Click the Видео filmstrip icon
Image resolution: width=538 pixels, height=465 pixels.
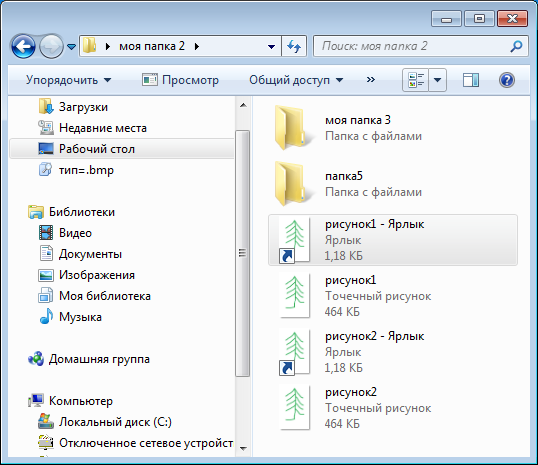(46, 233)
